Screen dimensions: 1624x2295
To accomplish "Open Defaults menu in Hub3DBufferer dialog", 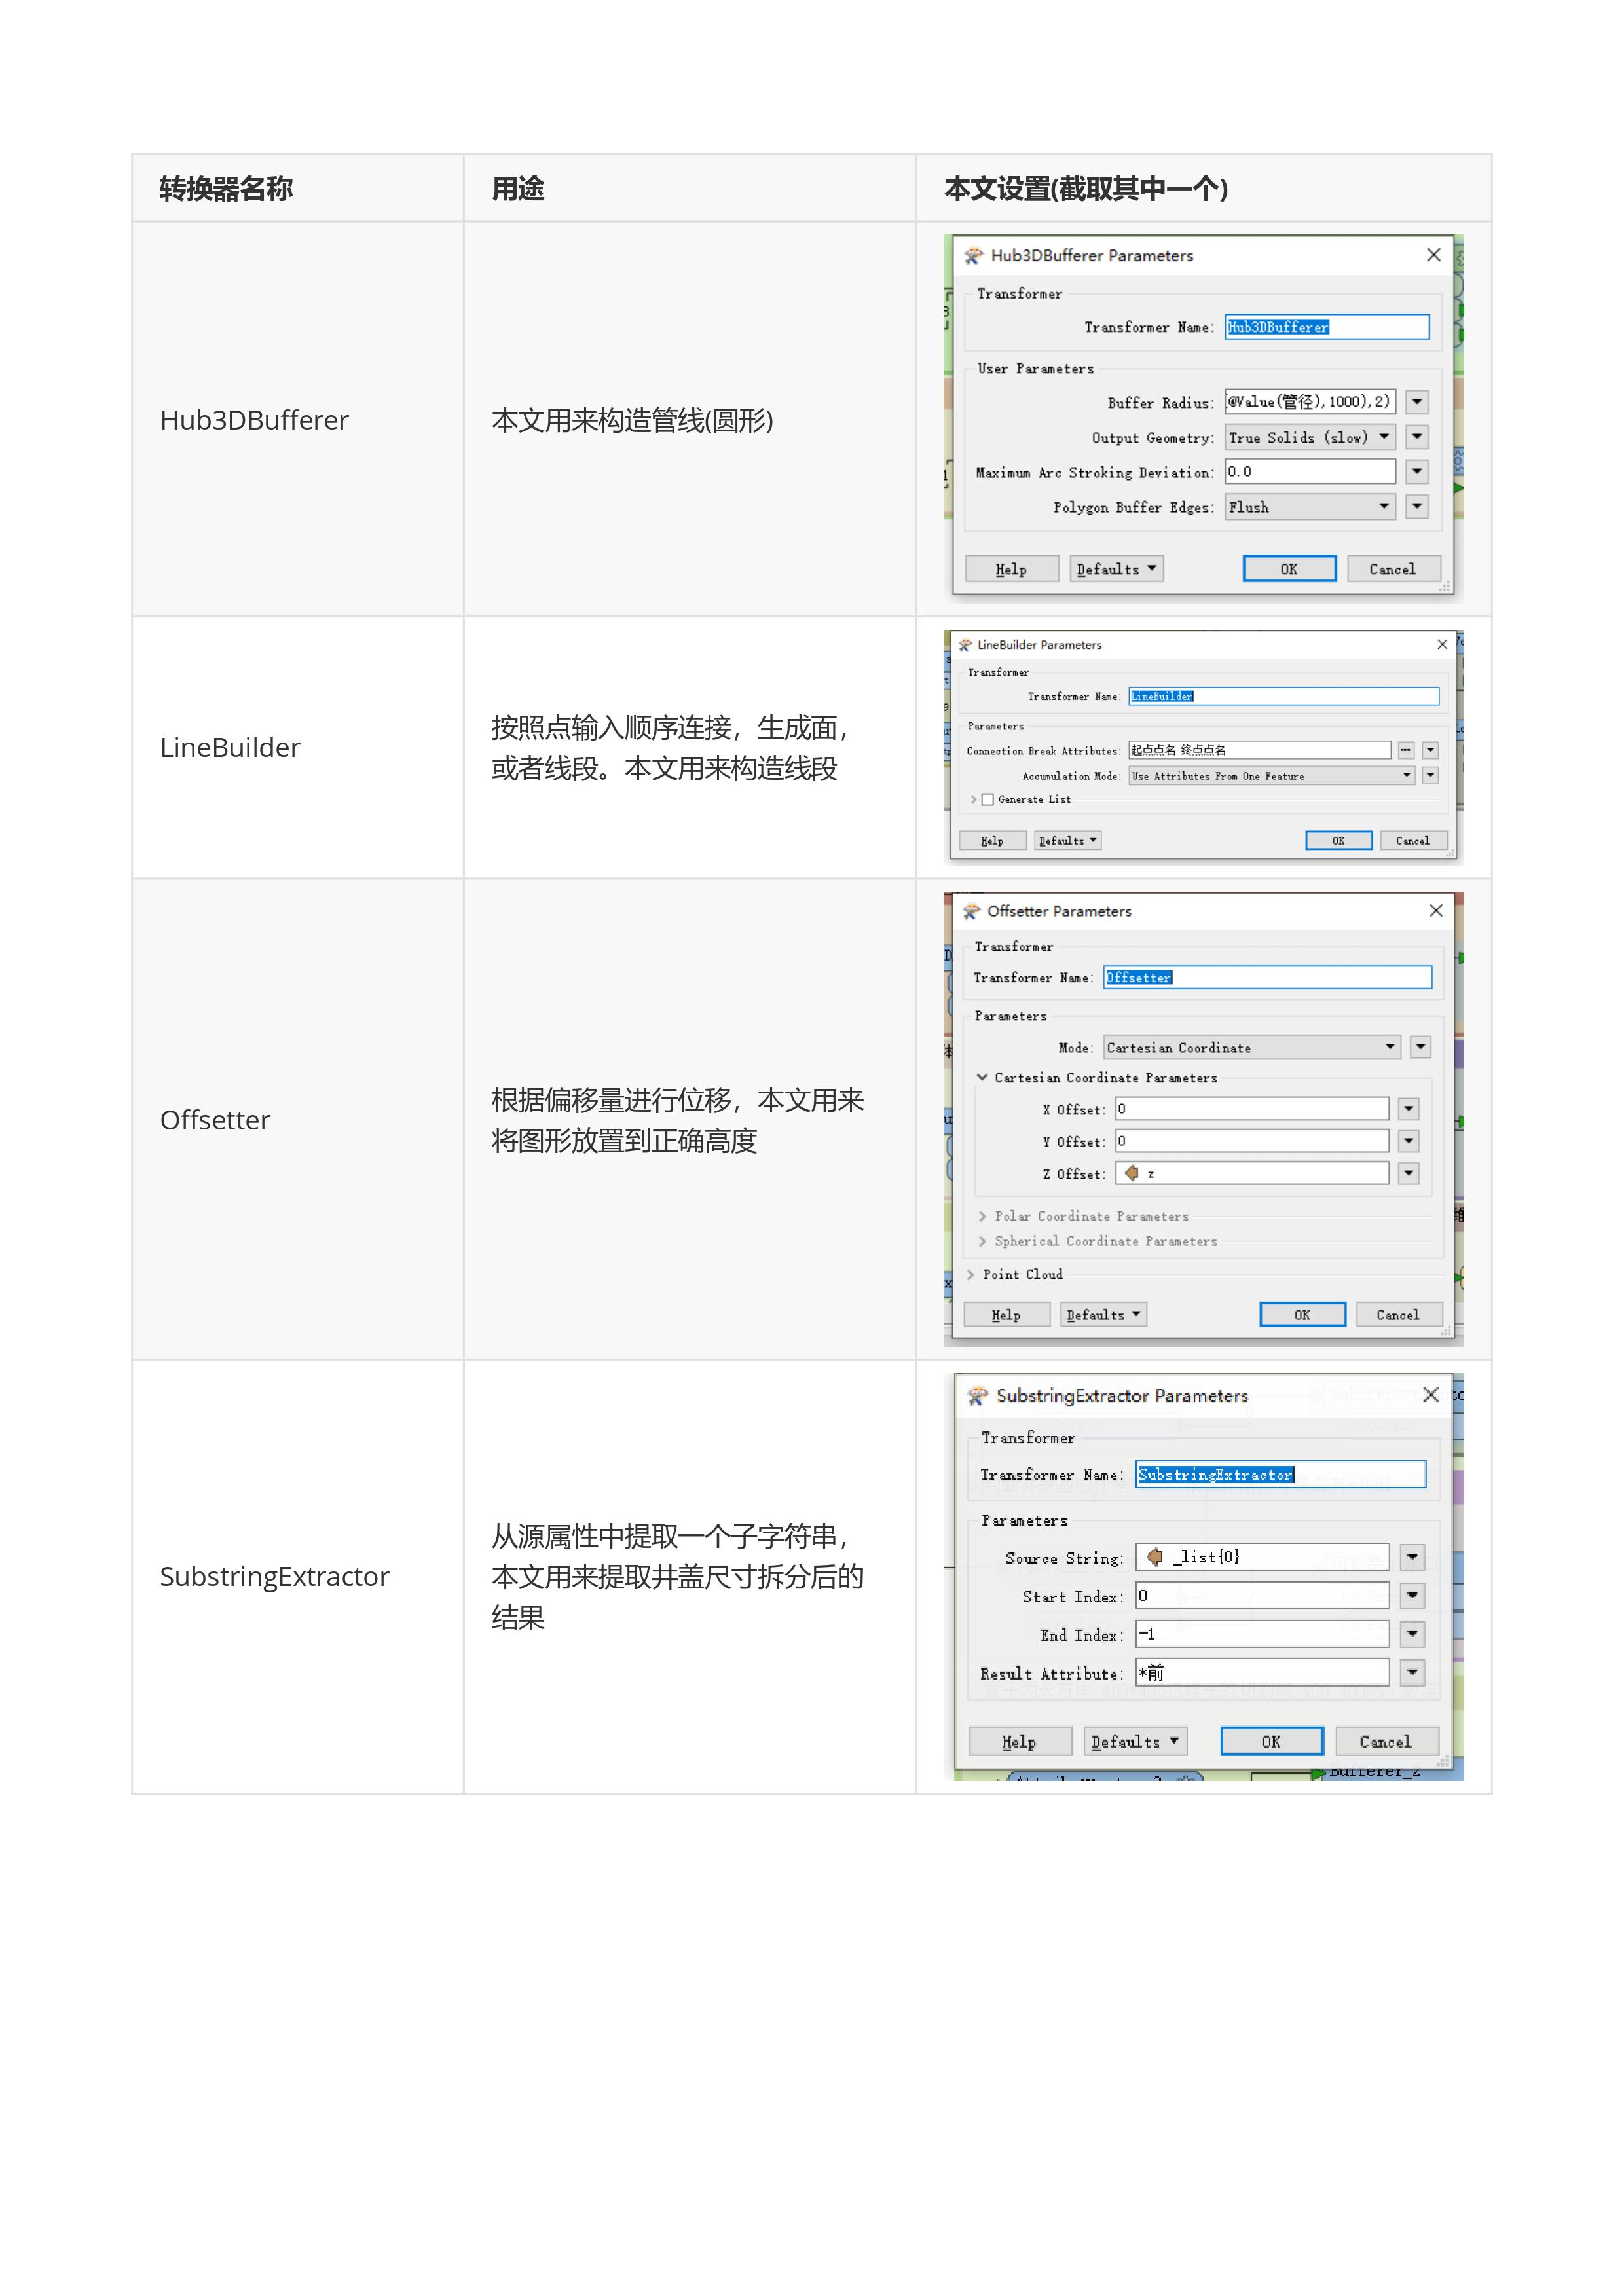I will (1116, 570).
